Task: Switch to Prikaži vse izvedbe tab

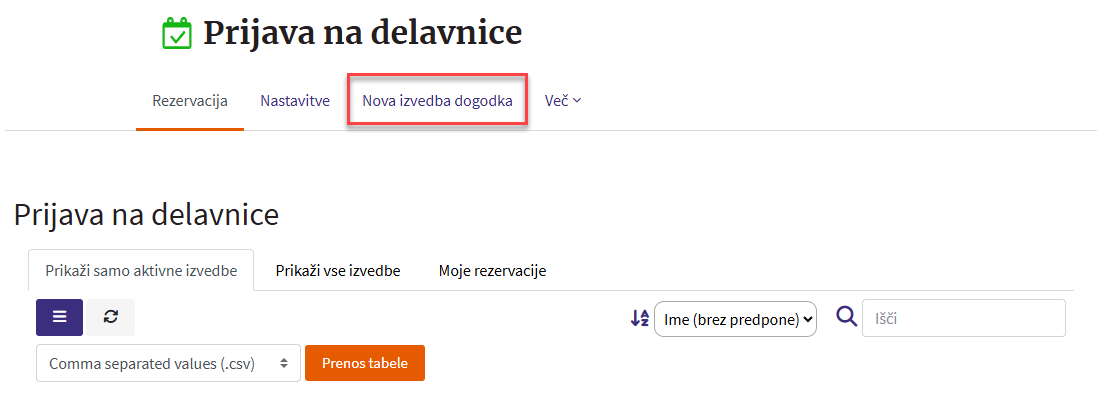Action: pos(338,271)
